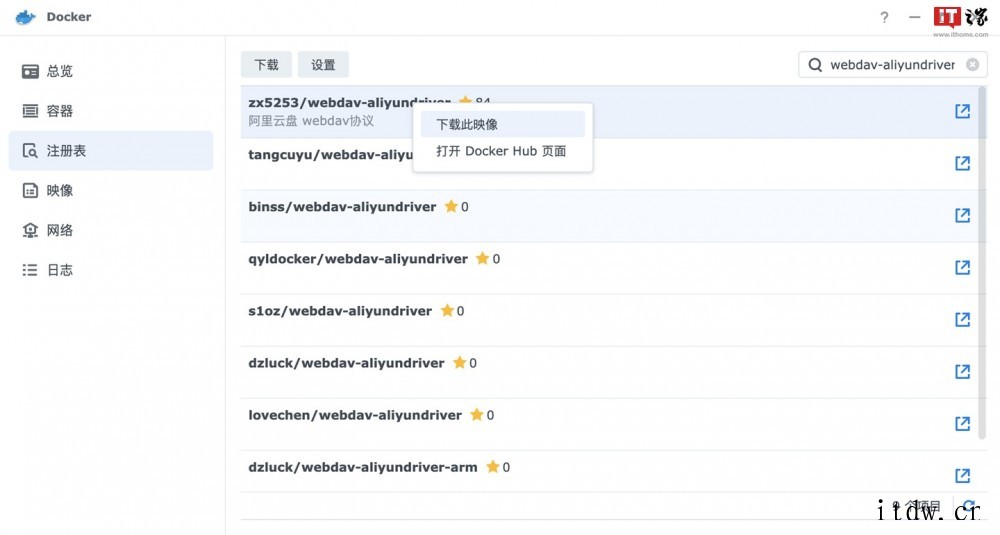Switch to 日志 section
The height and width of the screenshot is (535, 1000).
pos(111,270)
